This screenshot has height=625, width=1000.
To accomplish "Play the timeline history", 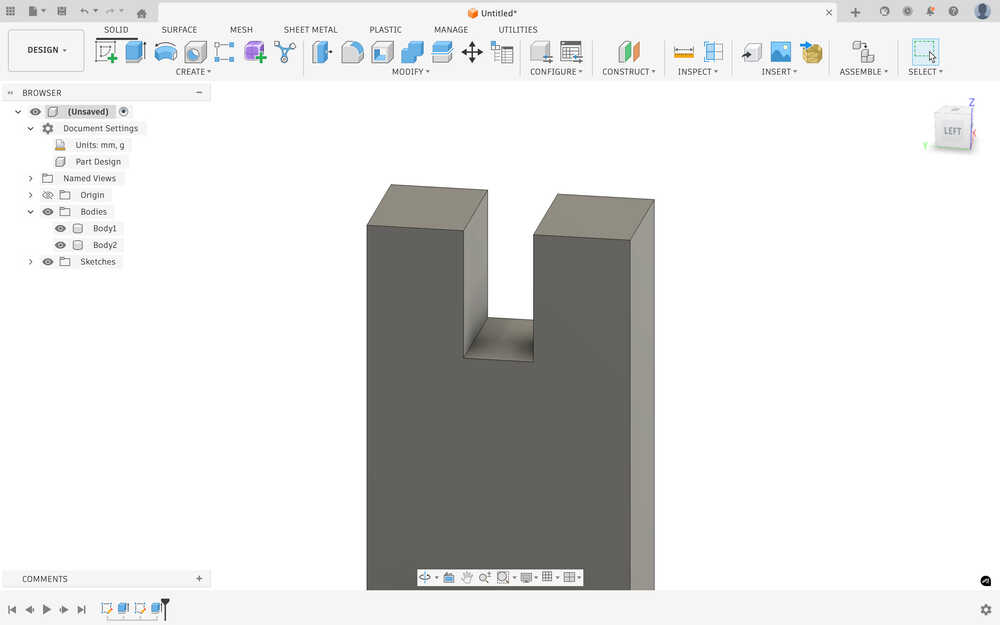I will 47,609.
